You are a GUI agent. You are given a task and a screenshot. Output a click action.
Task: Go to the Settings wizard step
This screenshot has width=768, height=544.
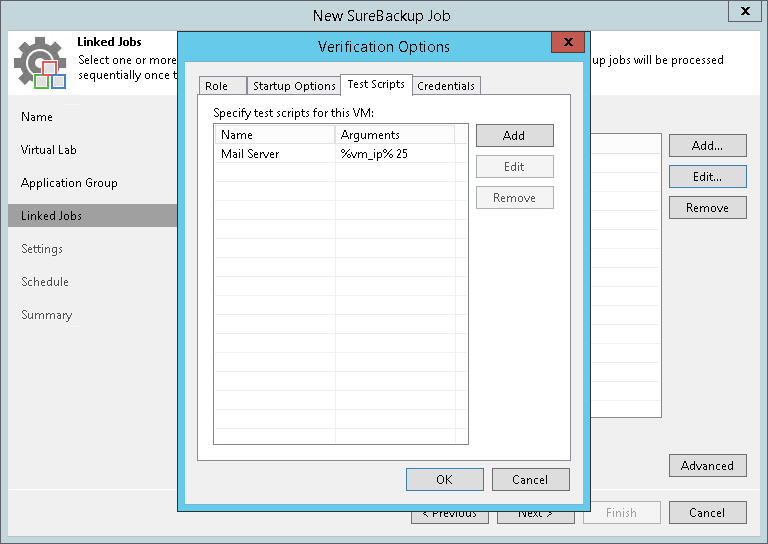pyautogui.click(x=42, y=249)
